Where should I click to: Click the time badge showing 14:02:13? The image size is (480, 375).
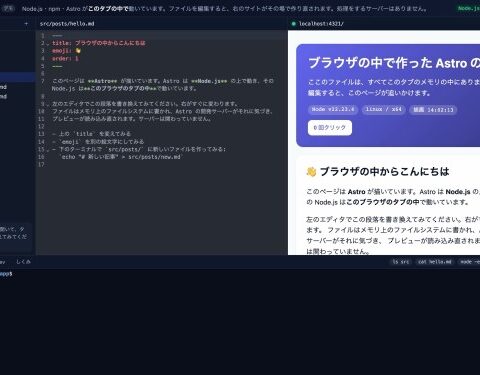tap(433, 110)
